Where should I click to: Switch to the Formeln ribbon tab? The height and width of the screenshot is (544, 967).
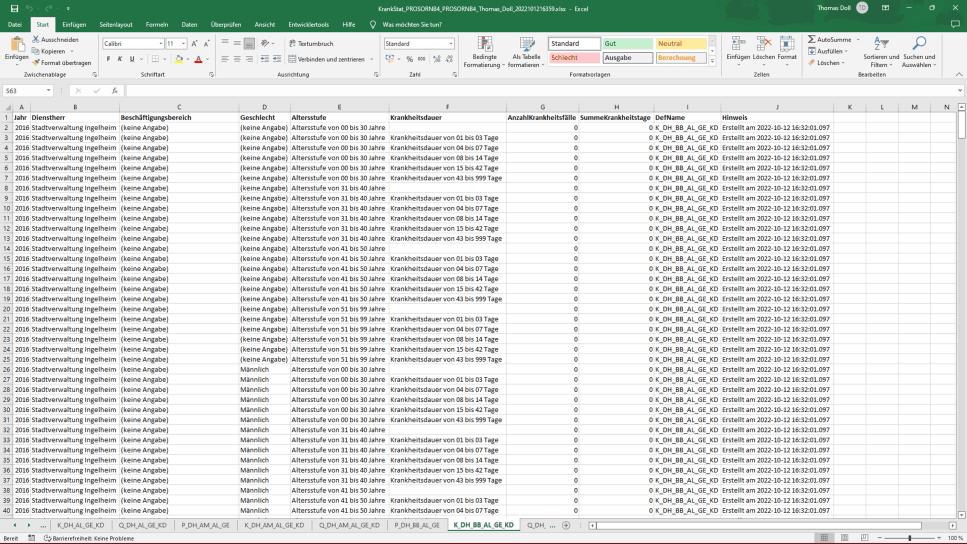point(156,24)
